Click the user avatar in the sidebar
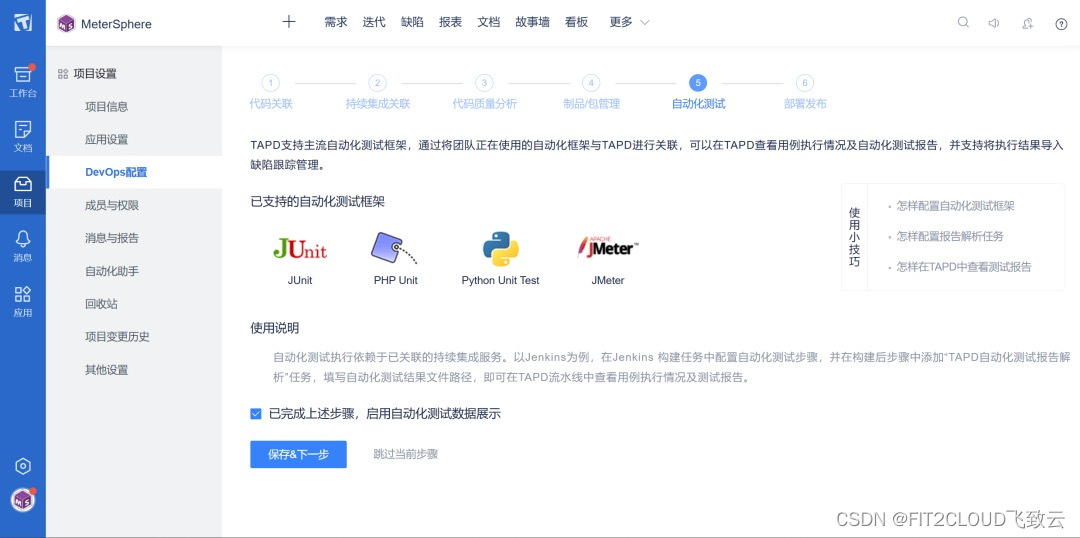The width and height of the screenshot is (1080, 538). [23, 501]
